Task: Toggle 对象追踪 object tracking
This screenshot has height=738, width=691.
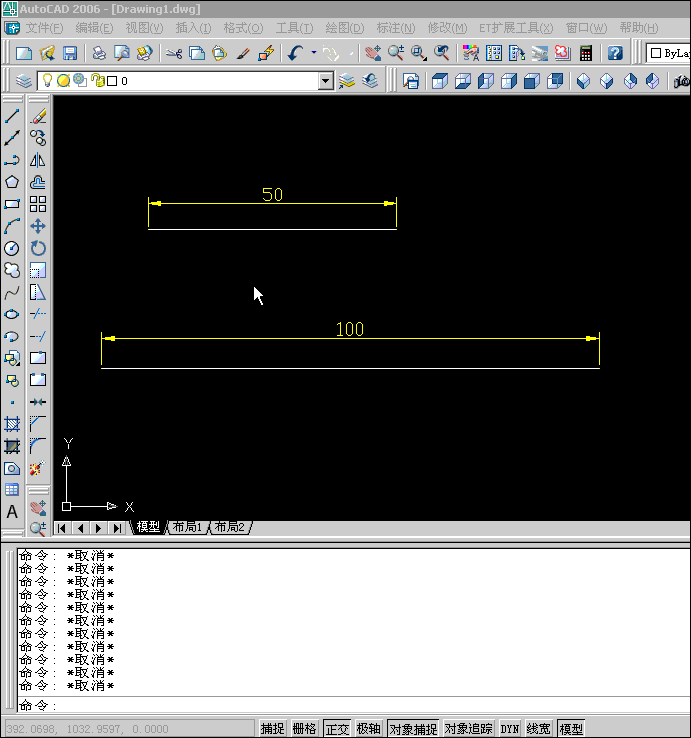Action: click(469, 729)
